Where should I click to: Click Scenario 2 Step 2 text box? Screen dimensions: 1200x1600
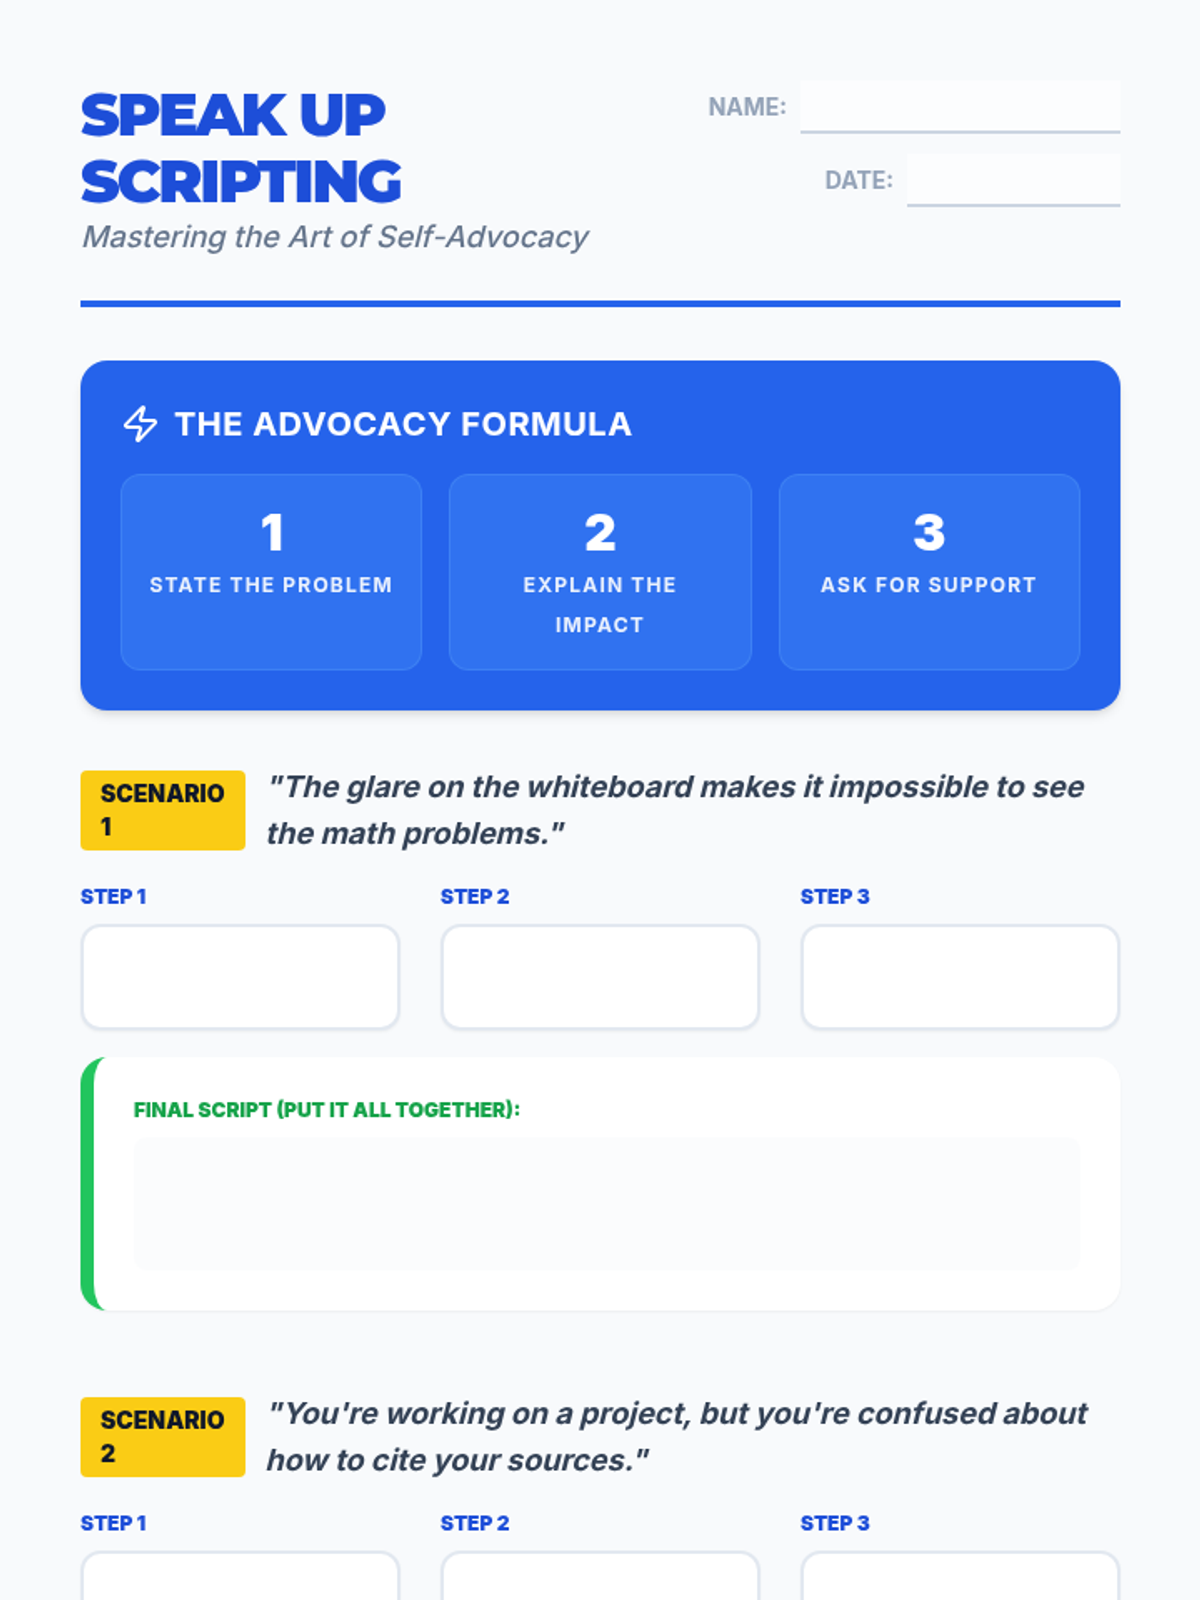pyautogui.click(x=600, y=1576)
